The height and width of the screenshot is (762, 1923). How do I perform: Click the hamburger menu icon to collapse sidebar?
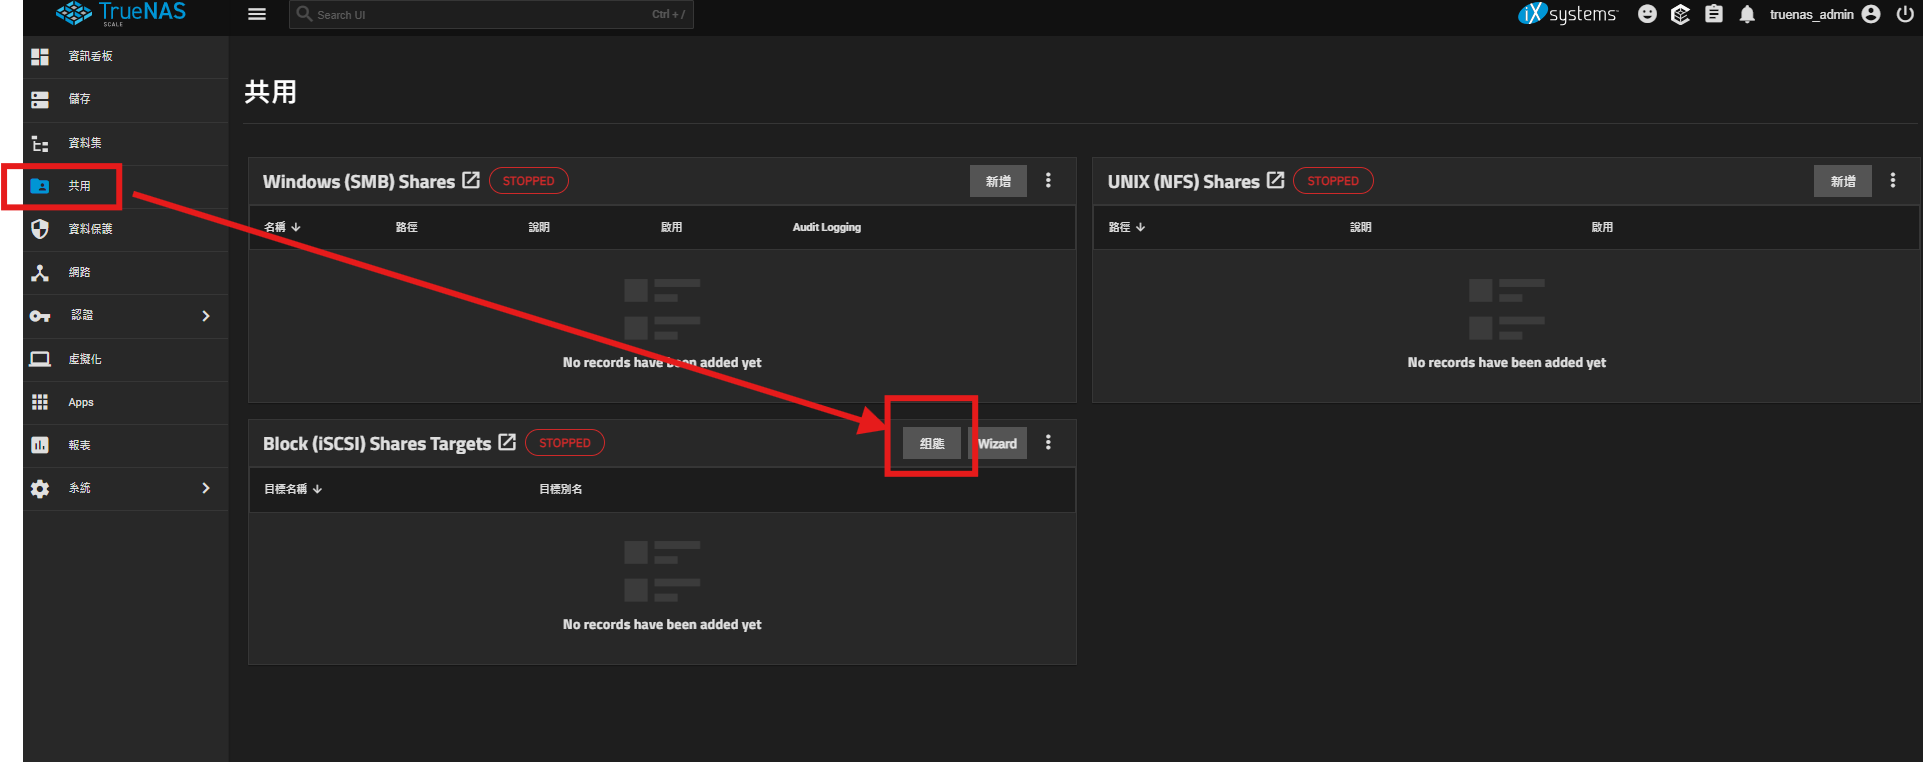click(x=257, y=14)
